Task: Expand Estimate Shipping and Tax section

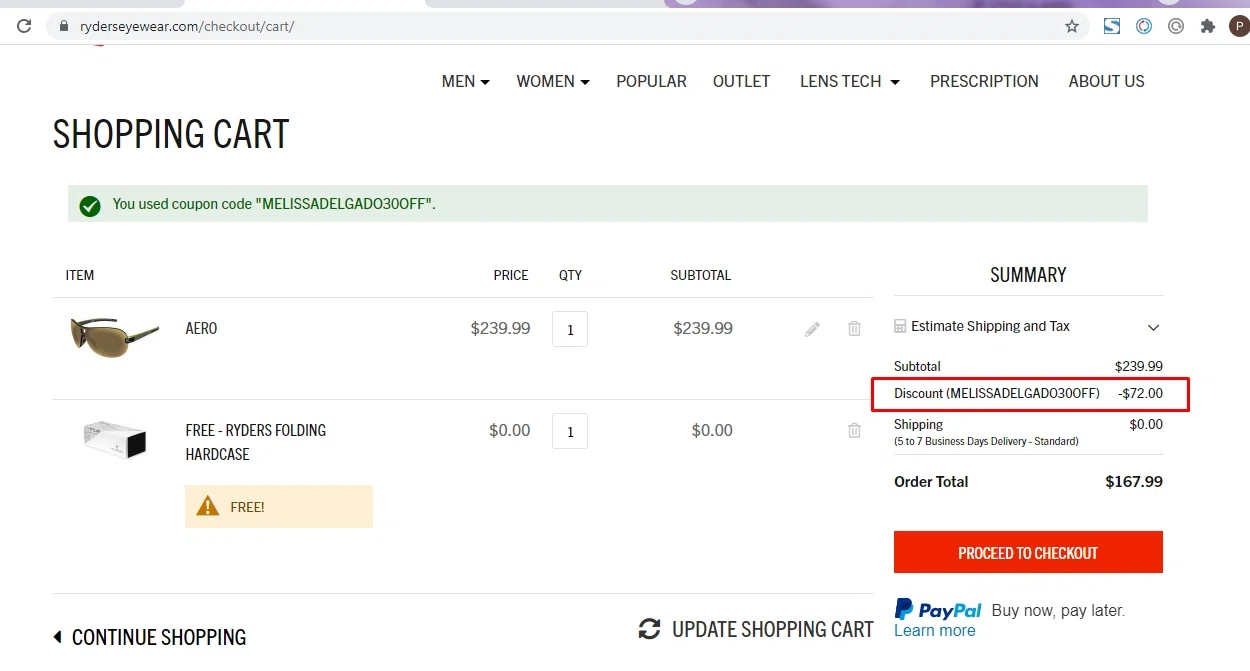Action: click(x=1028, y=326)
